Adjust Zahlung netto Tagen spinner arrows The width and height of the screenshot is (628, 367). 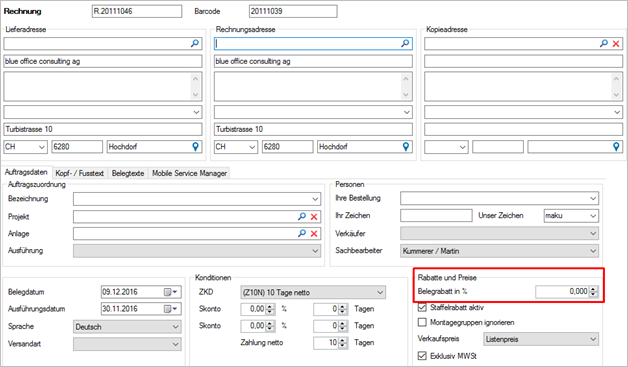342,343
